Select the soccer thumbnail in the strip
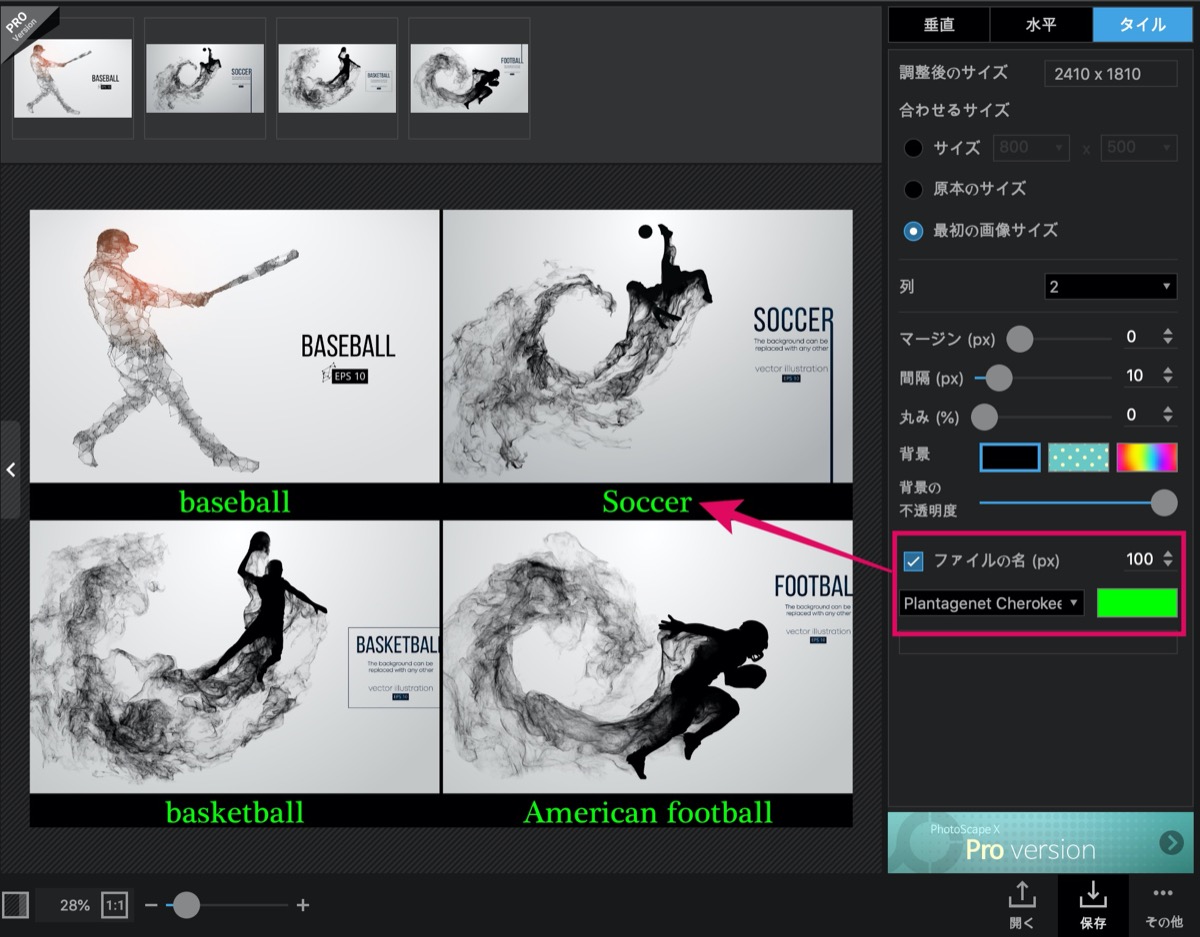 (205, 78)
